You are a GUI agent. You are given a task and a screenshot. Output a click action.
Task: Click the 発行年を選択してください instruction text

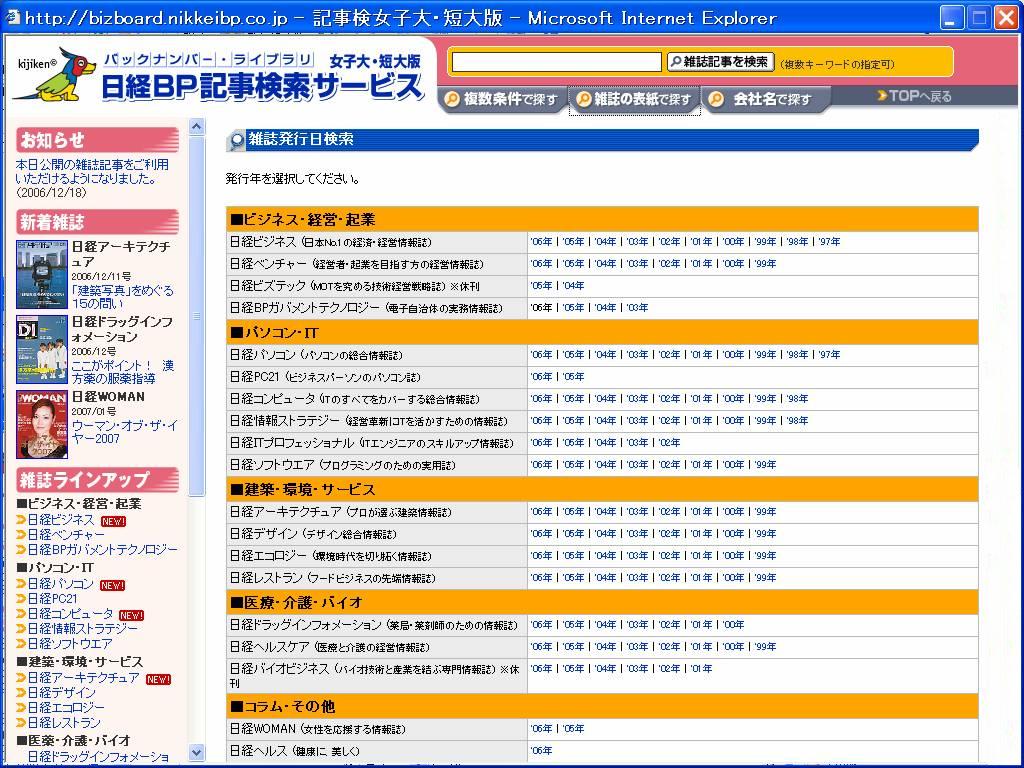click(292, 179)
